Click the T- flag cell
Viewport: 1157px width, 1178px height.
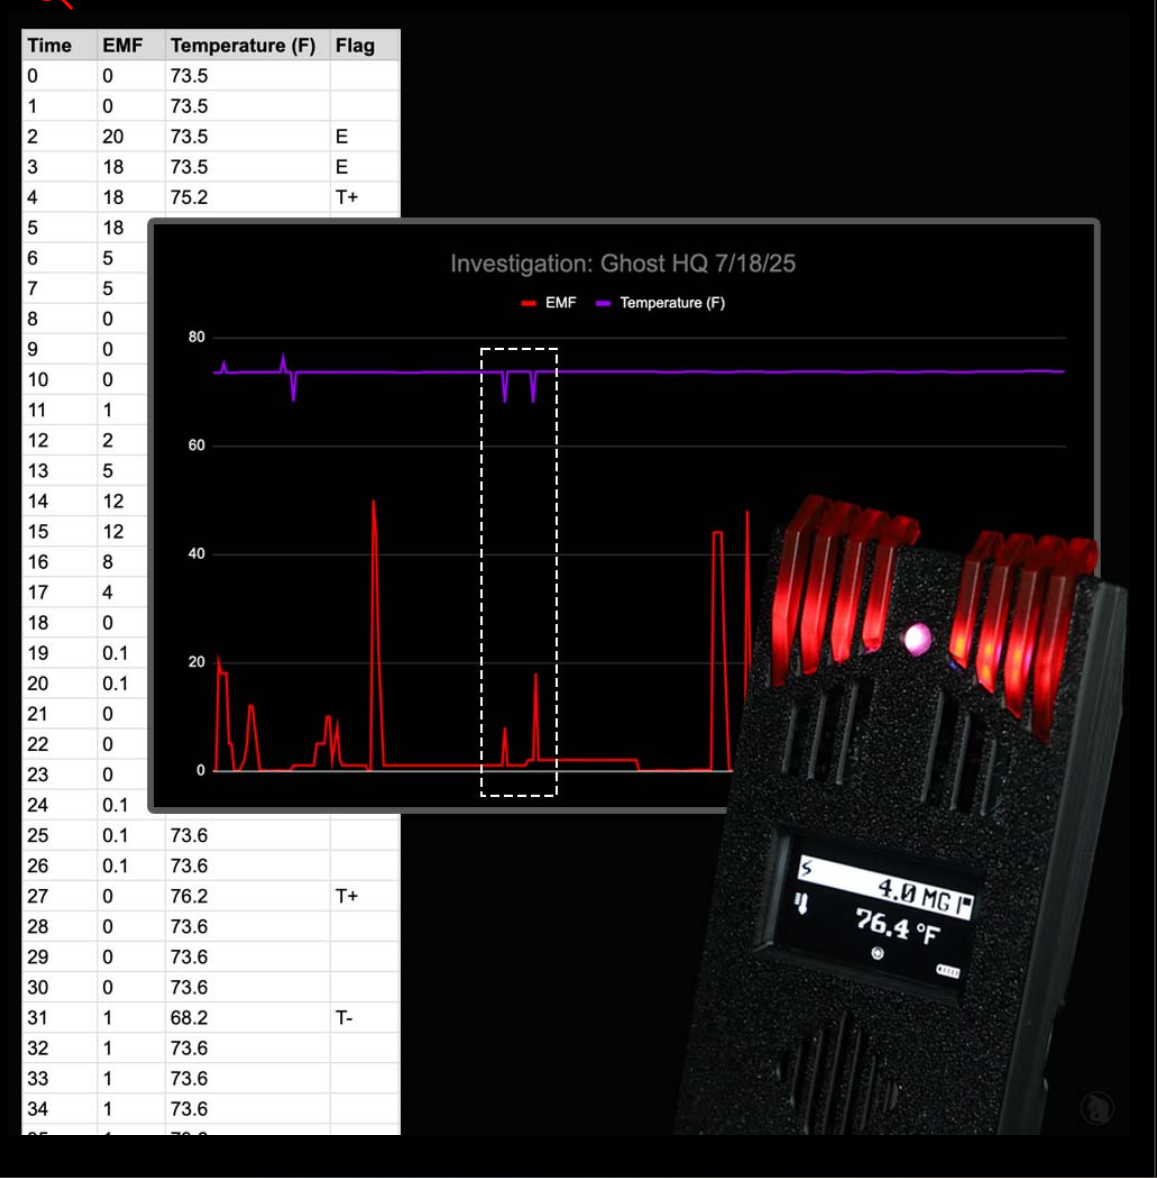click(364, 1018)
